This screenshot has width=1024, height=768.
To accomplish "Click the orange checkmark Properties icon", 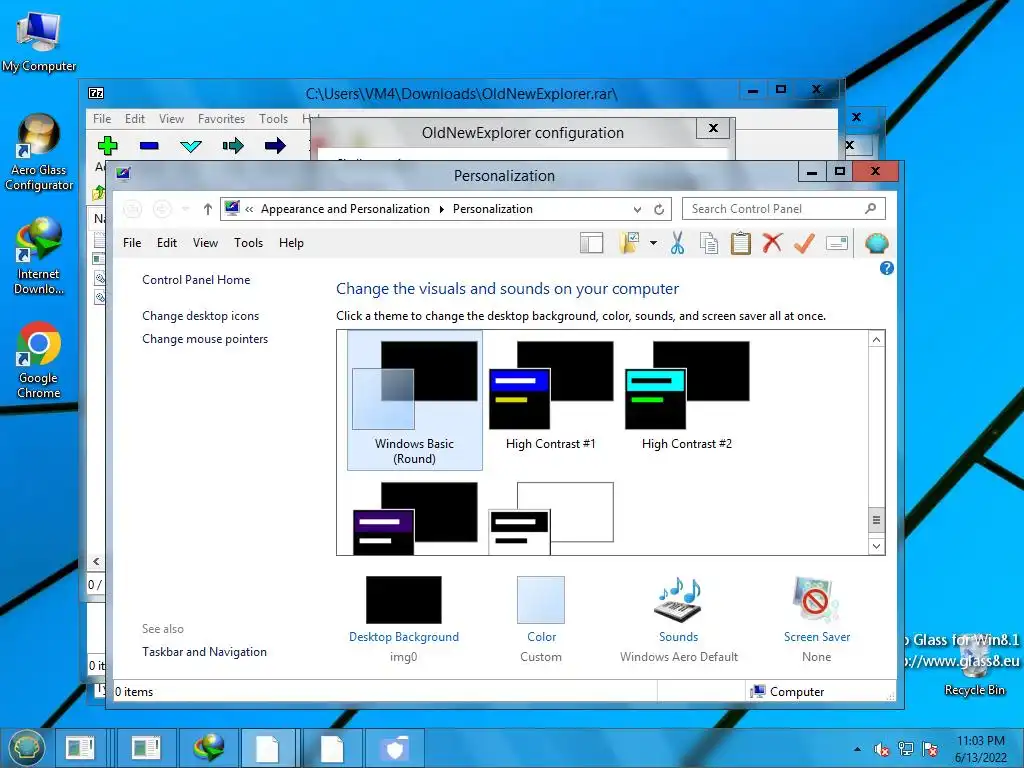I will (x=804, y=244).
